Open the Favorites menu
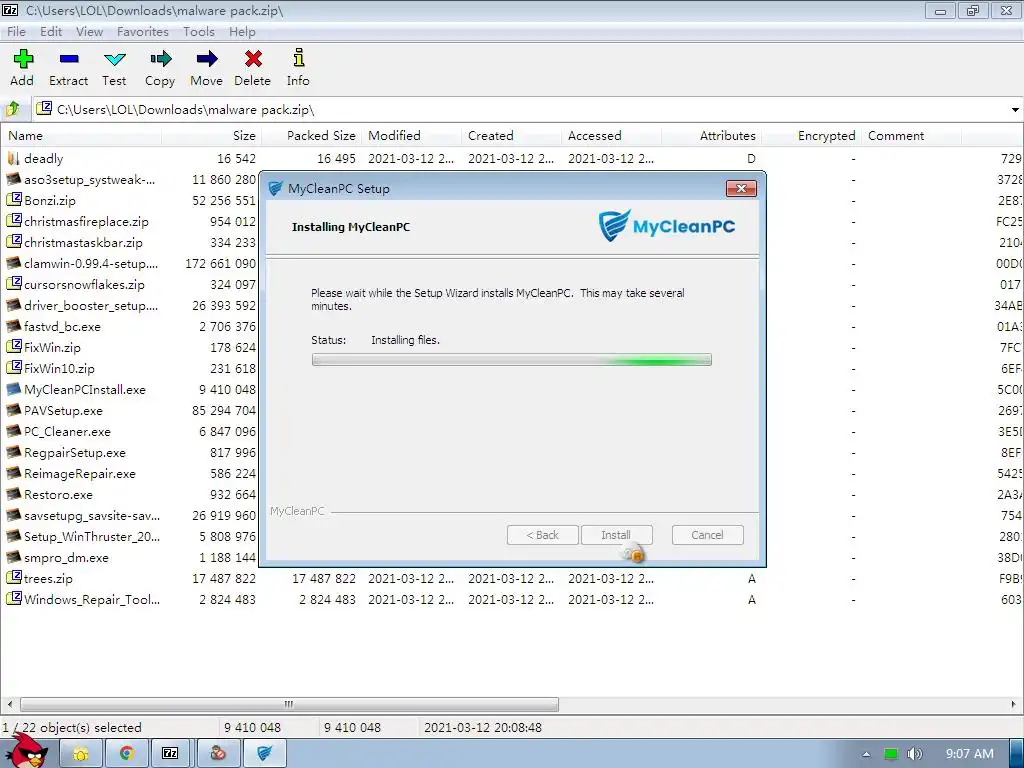This screenshot has height=768, width=1024. (x=142, y=31)
